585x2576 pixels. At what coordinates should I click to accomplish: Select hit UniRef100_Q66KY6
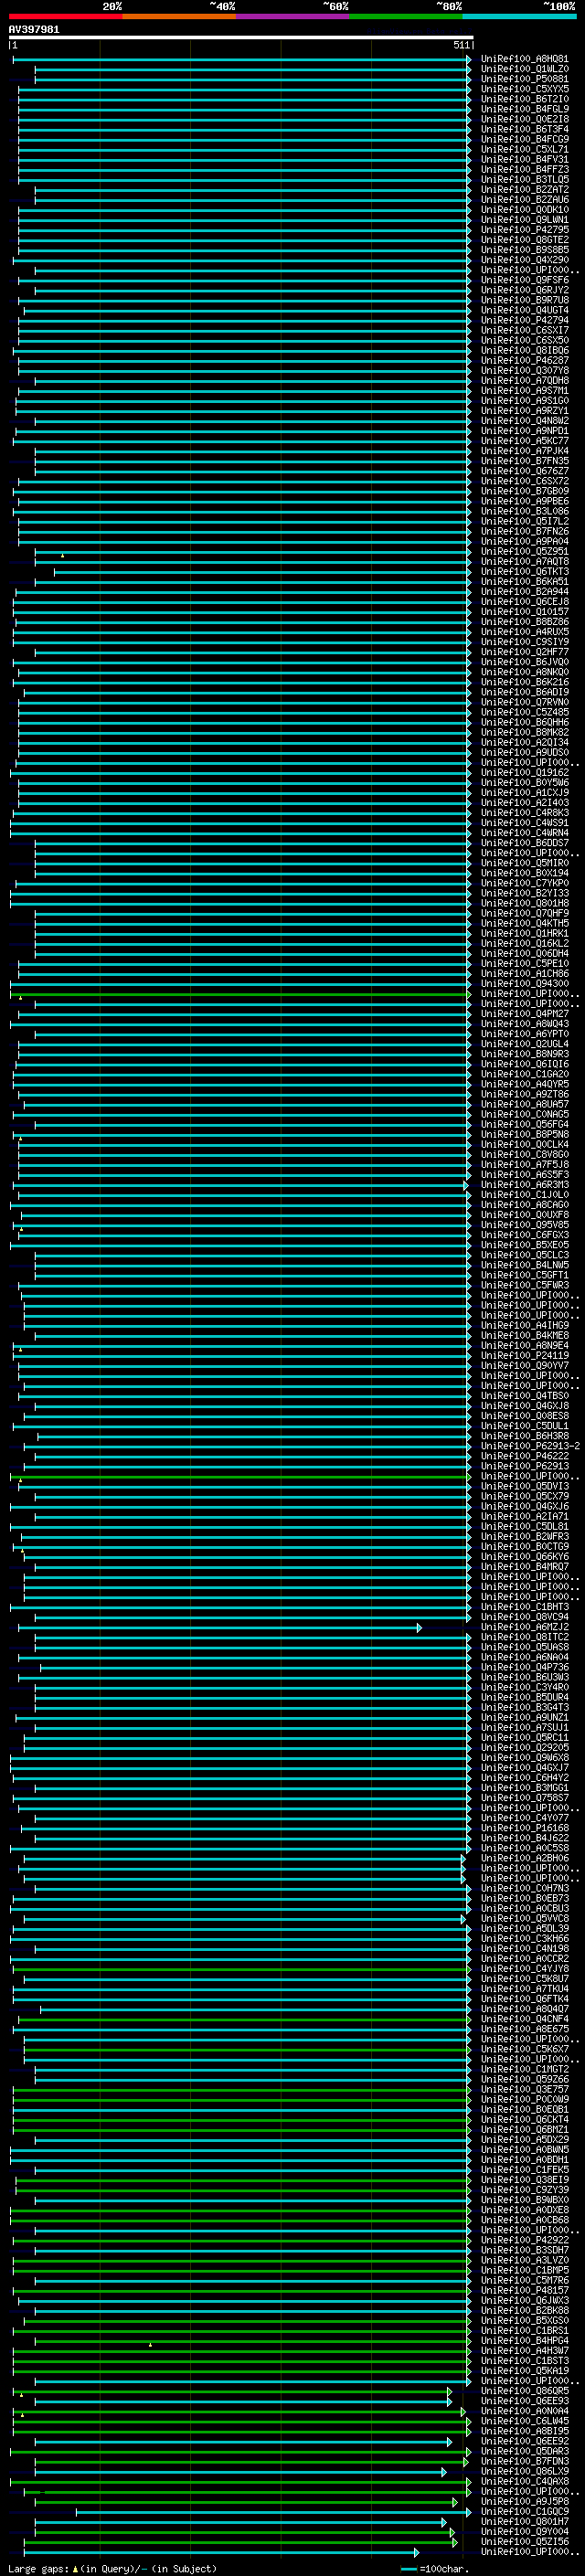[x=524, y=1556]
